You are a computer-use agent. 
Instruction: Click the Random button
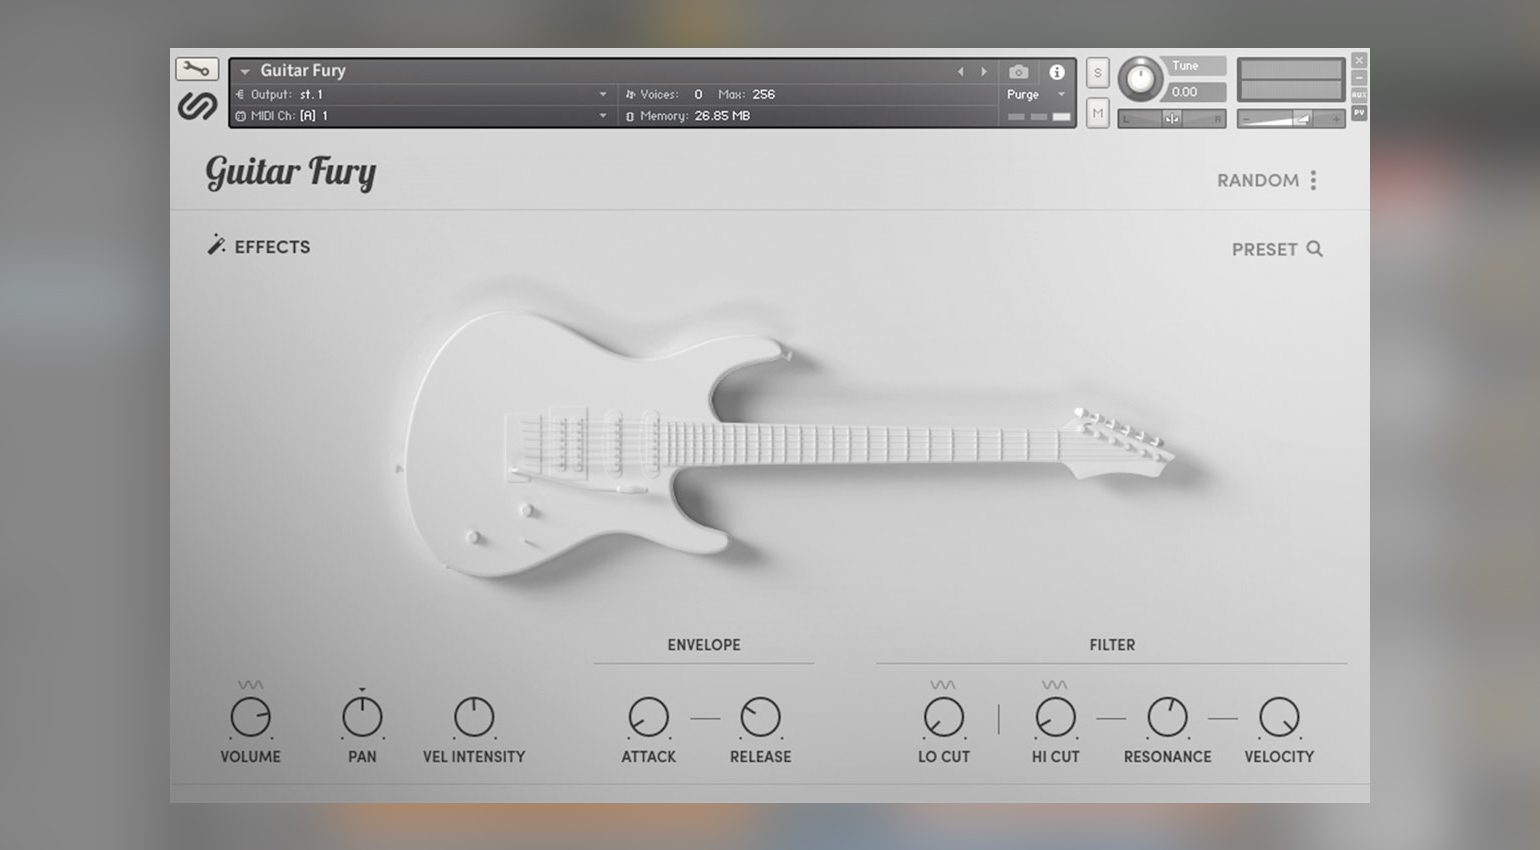[x=1257, y=181]
